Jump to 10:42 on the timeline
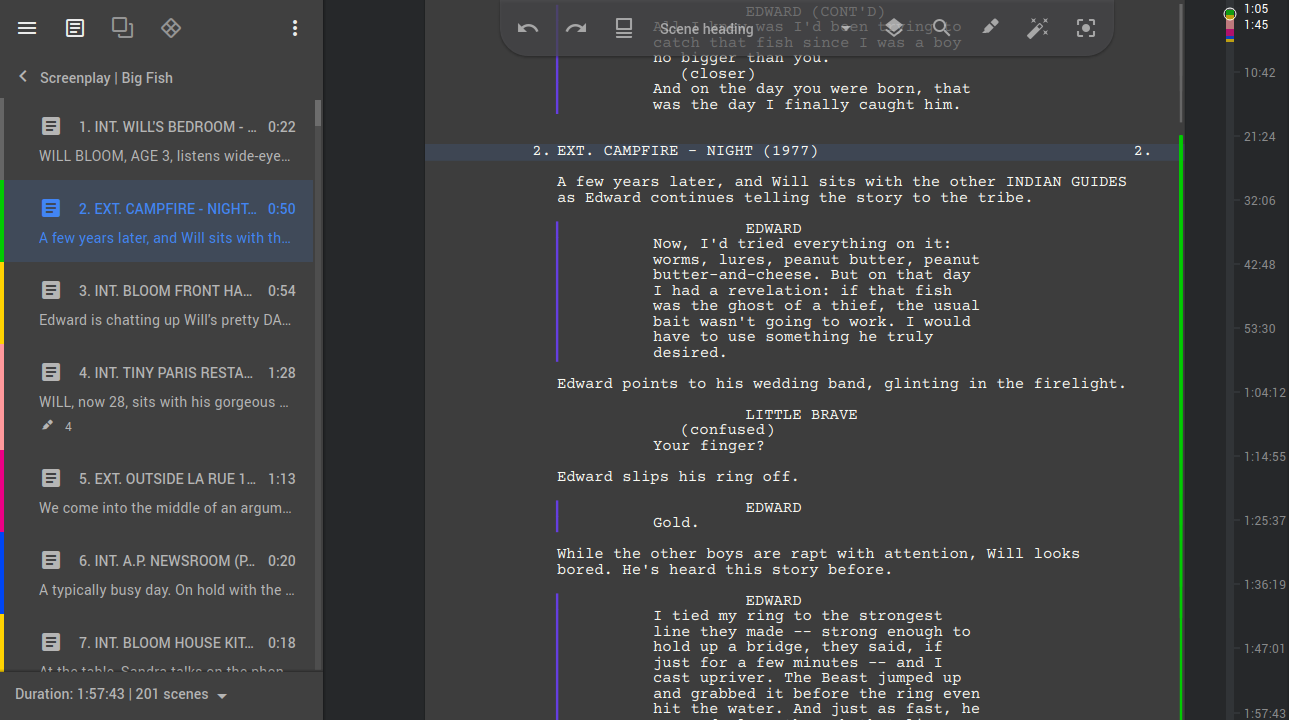 pyautogui.click(x=1259, y=73)
